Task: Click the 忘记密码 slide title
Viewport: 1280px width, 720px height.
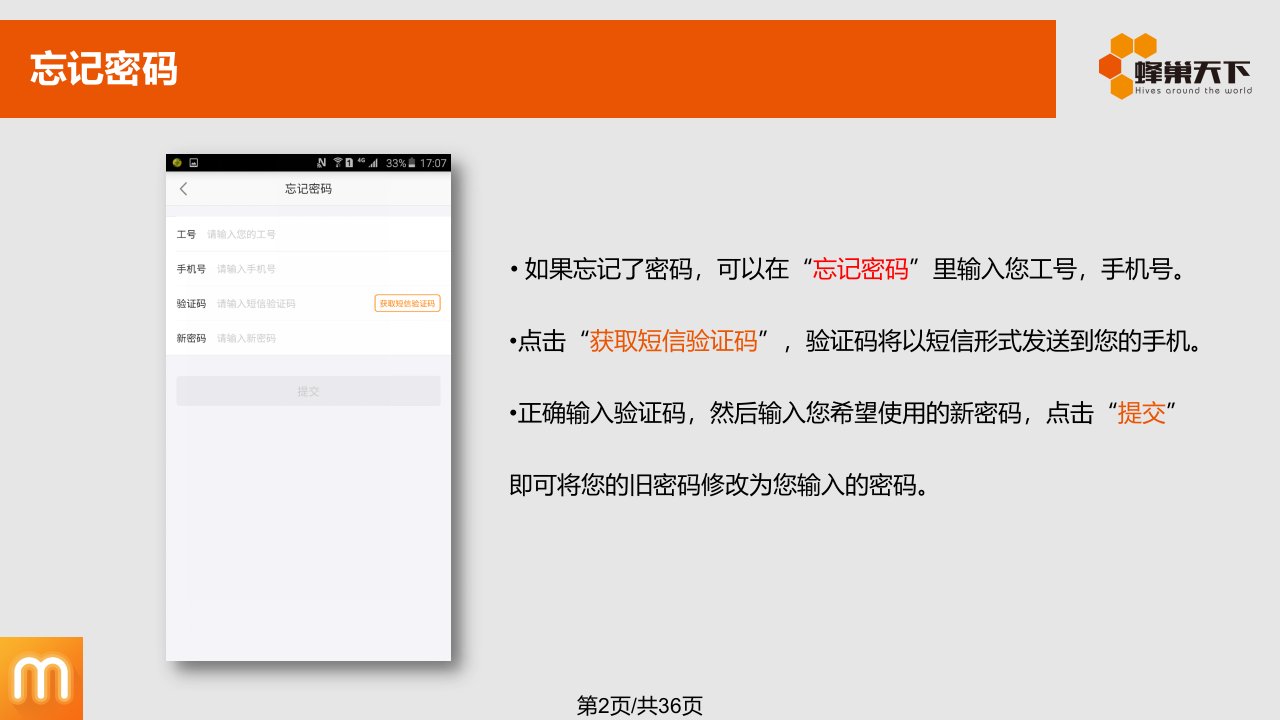Action: point(104,69)
